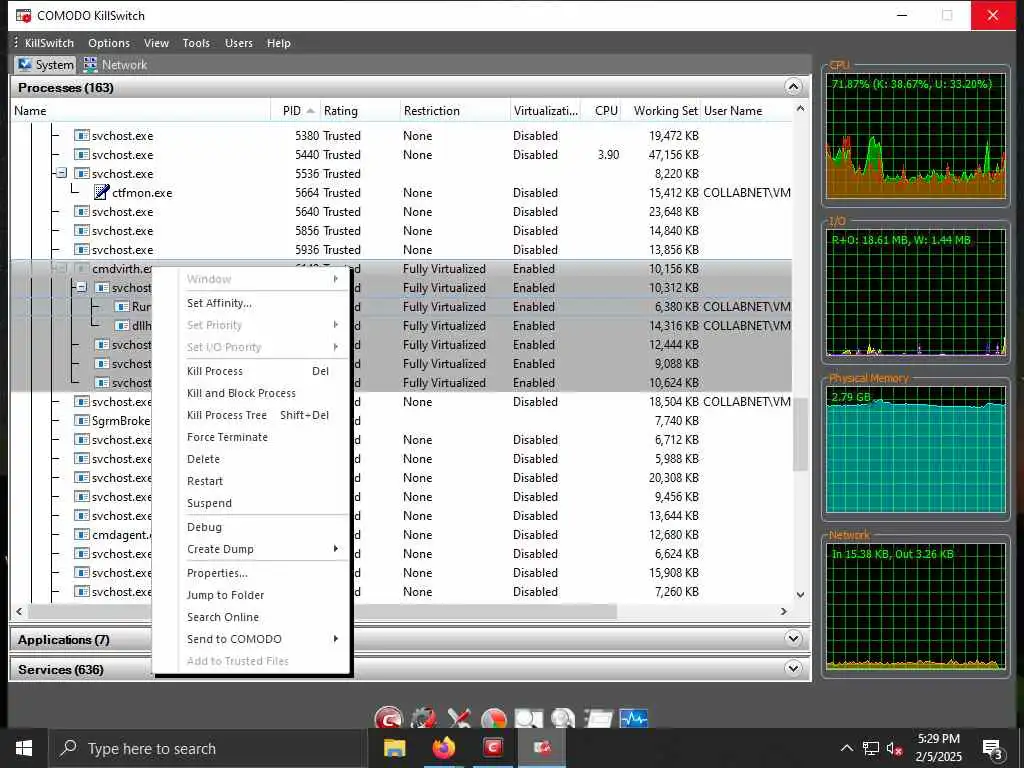
Task: Expand the Applications panel
Action: pyautogui.click(x=793, y=639)
